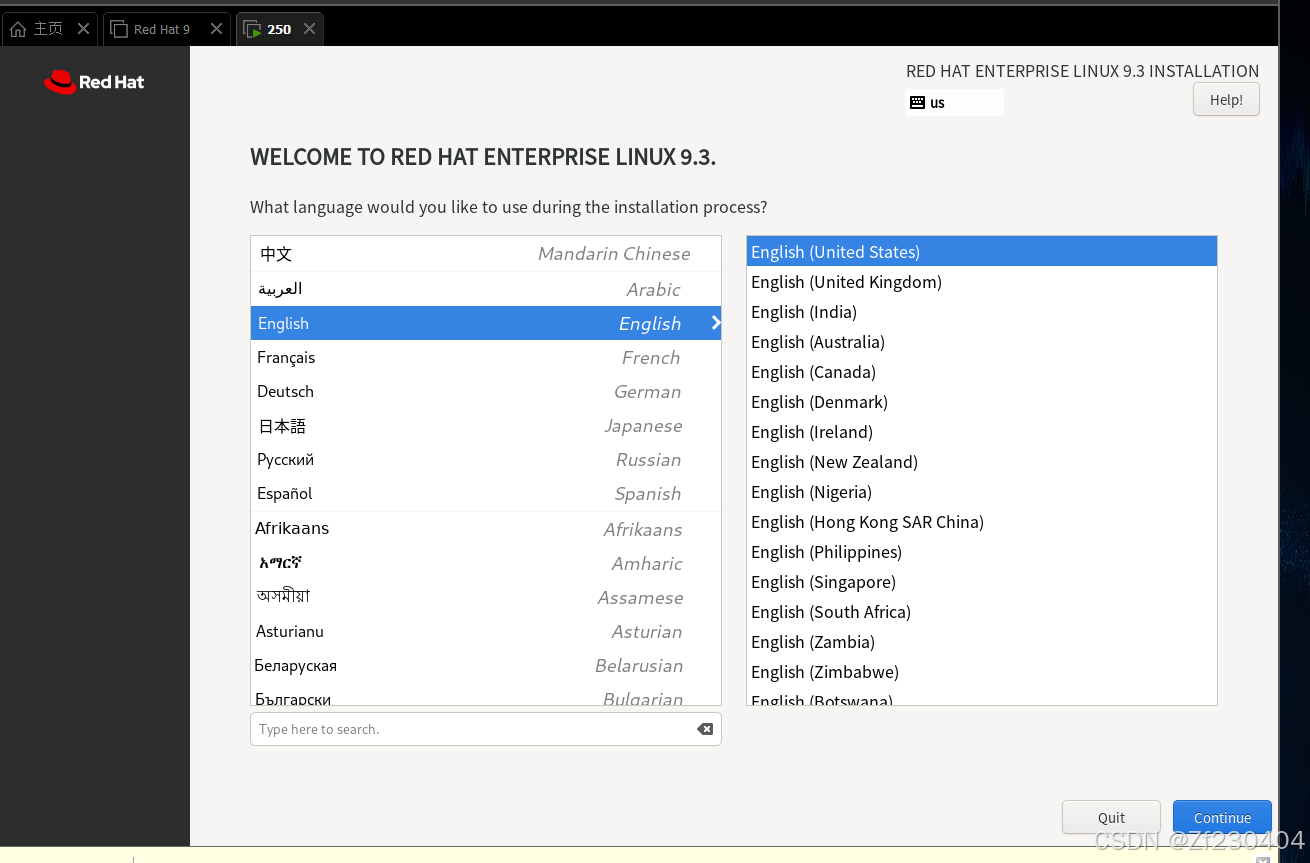1310x863 pixels.
Task: Click the Help! button
Action: pos(1226,100)
